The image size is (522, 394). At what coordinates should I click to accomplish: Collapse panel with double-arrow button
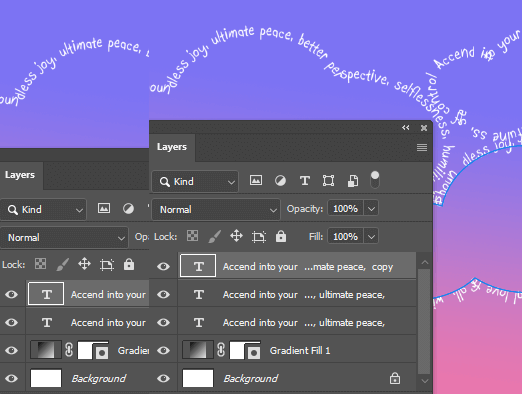point(405,128)
